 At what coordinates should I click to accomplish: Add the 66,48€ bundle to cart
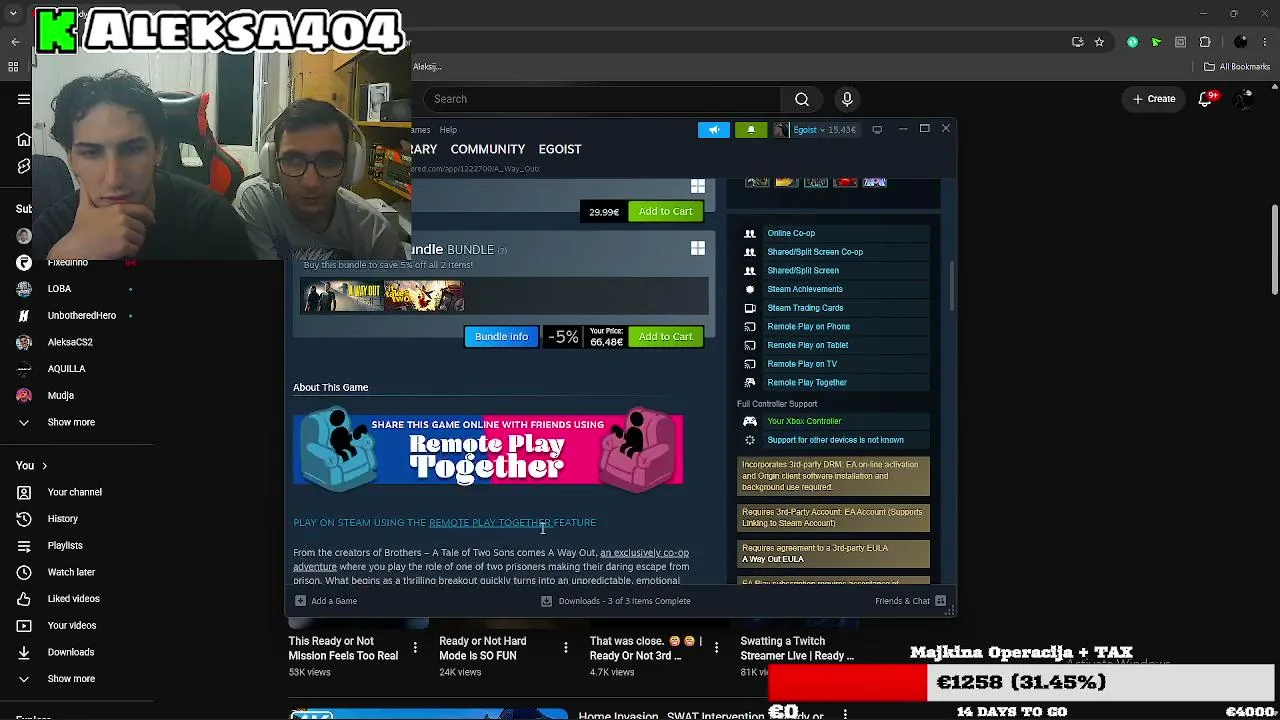point(666,337)
